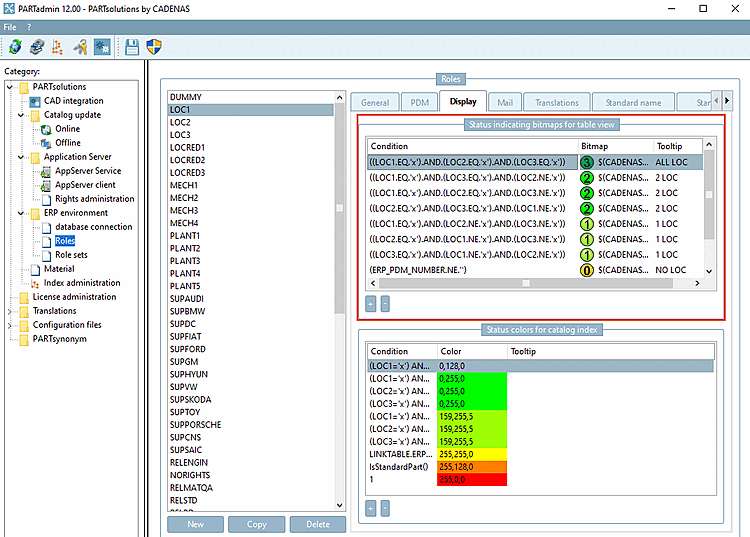Click the floppy disk save icon

[132, 47]
